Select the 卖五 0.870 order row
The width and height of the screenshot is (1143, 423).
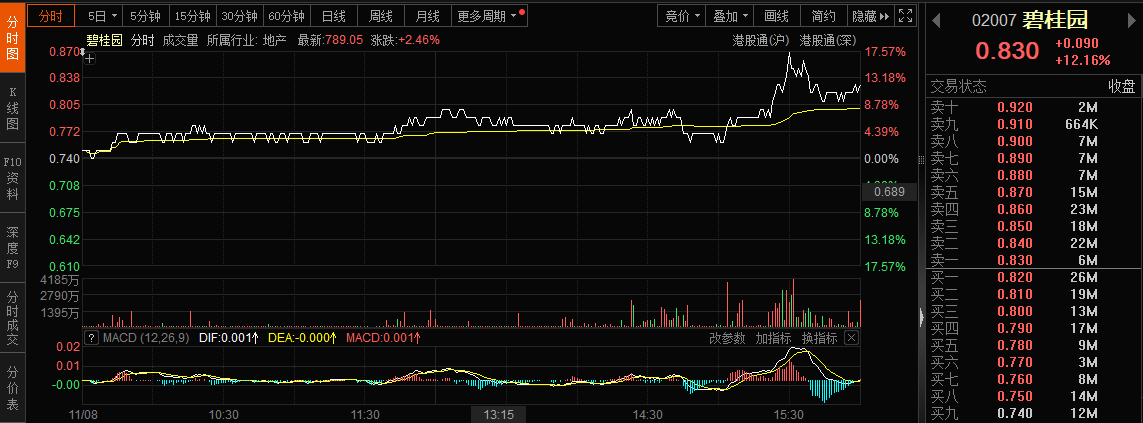click(1034, 192)
